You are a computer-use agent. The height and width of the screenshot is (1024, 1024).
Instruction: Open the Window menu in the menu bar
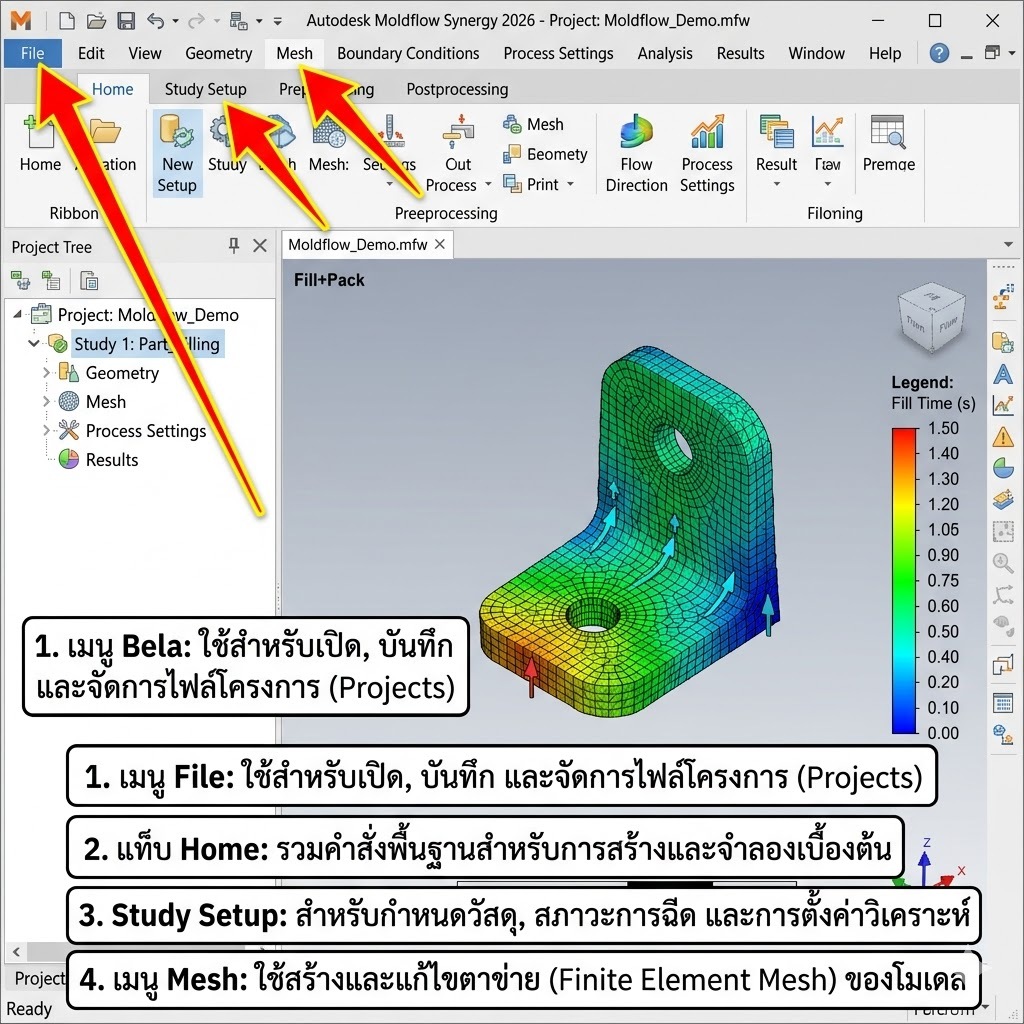816,53
